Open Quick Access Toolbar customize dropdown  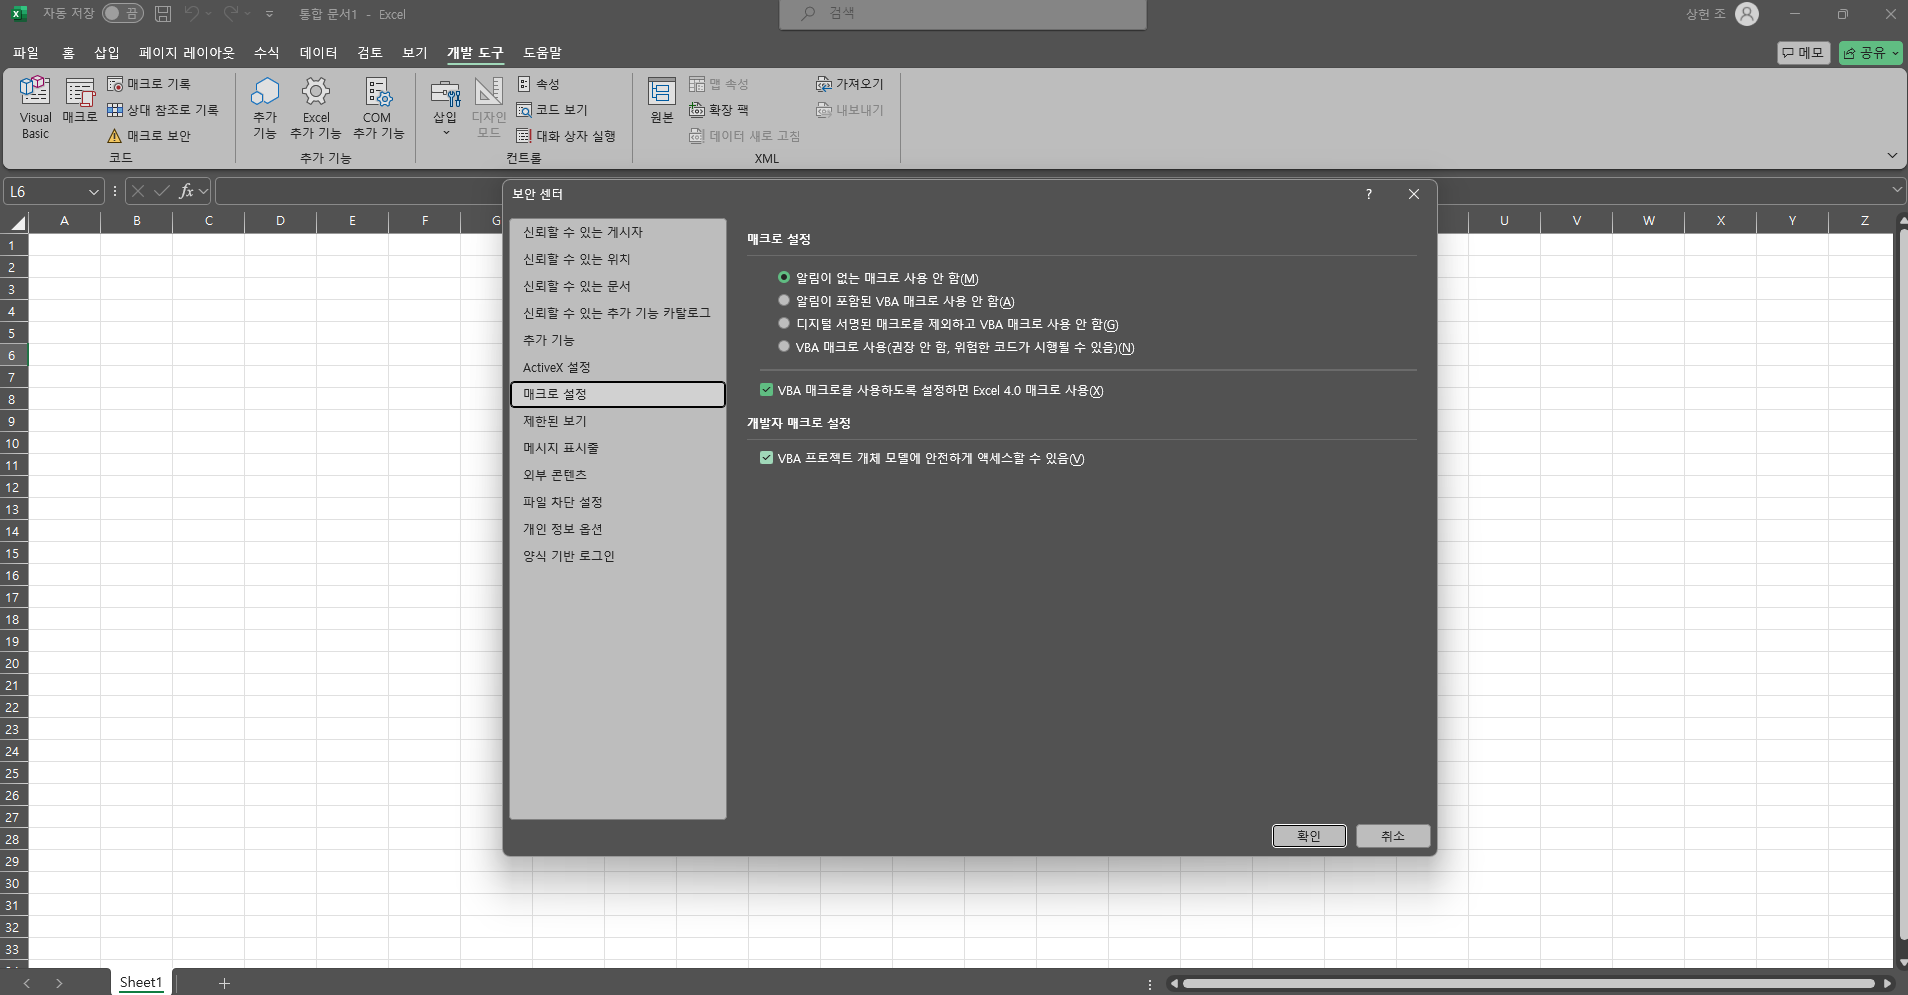coord(269,14)
